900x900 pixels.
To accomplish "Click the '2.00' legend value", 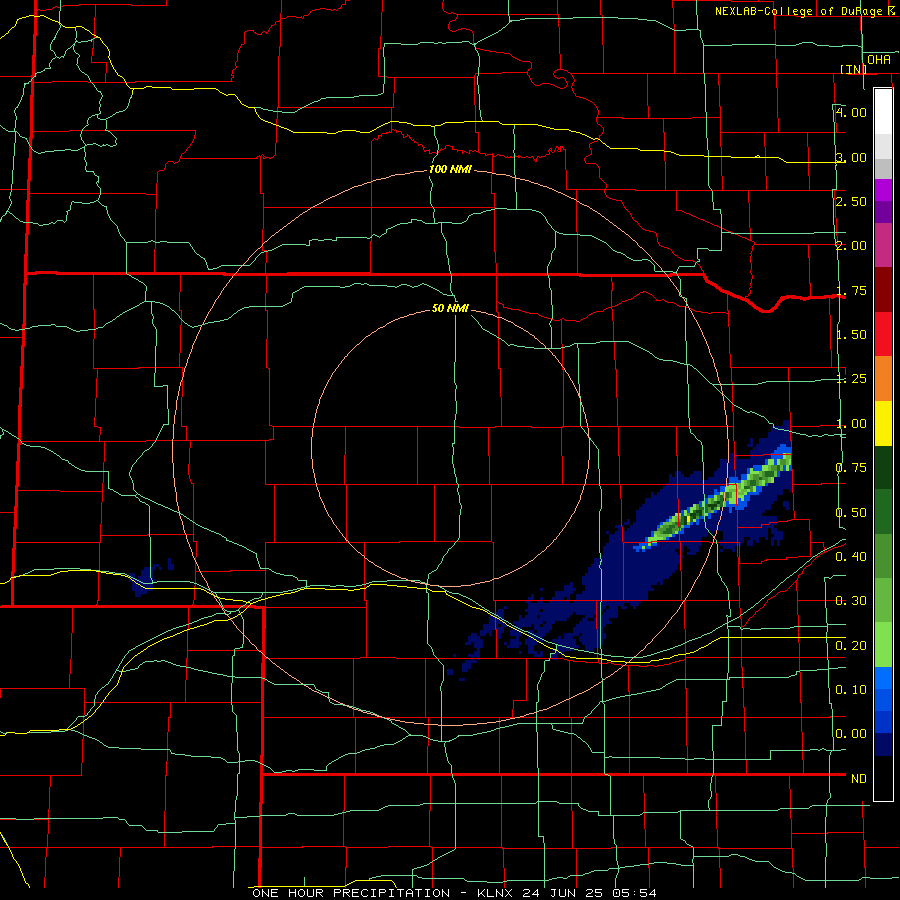I will point(850,246).
